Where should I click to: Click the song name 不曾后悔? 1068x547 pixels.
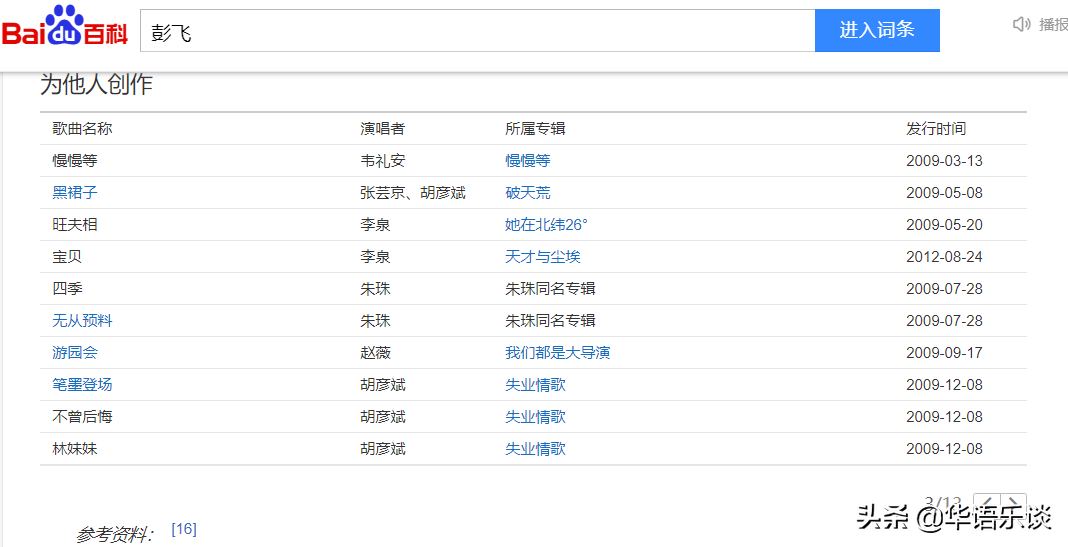pyautogui.click(x=82, y=417)
